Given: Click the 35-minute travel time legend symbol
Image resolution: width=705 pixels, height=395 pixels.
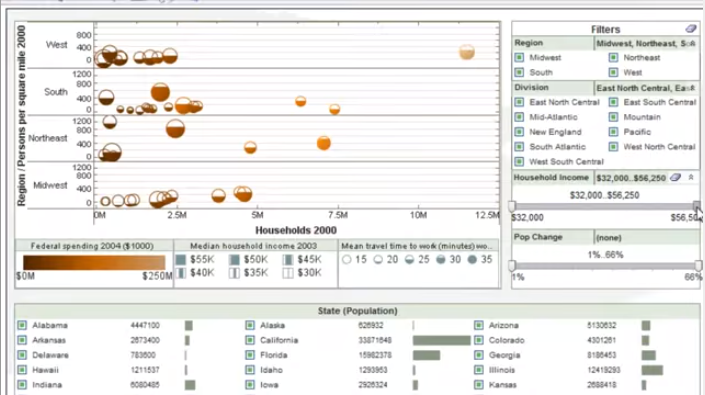Looking at the screenshot, I should (472, 259).
